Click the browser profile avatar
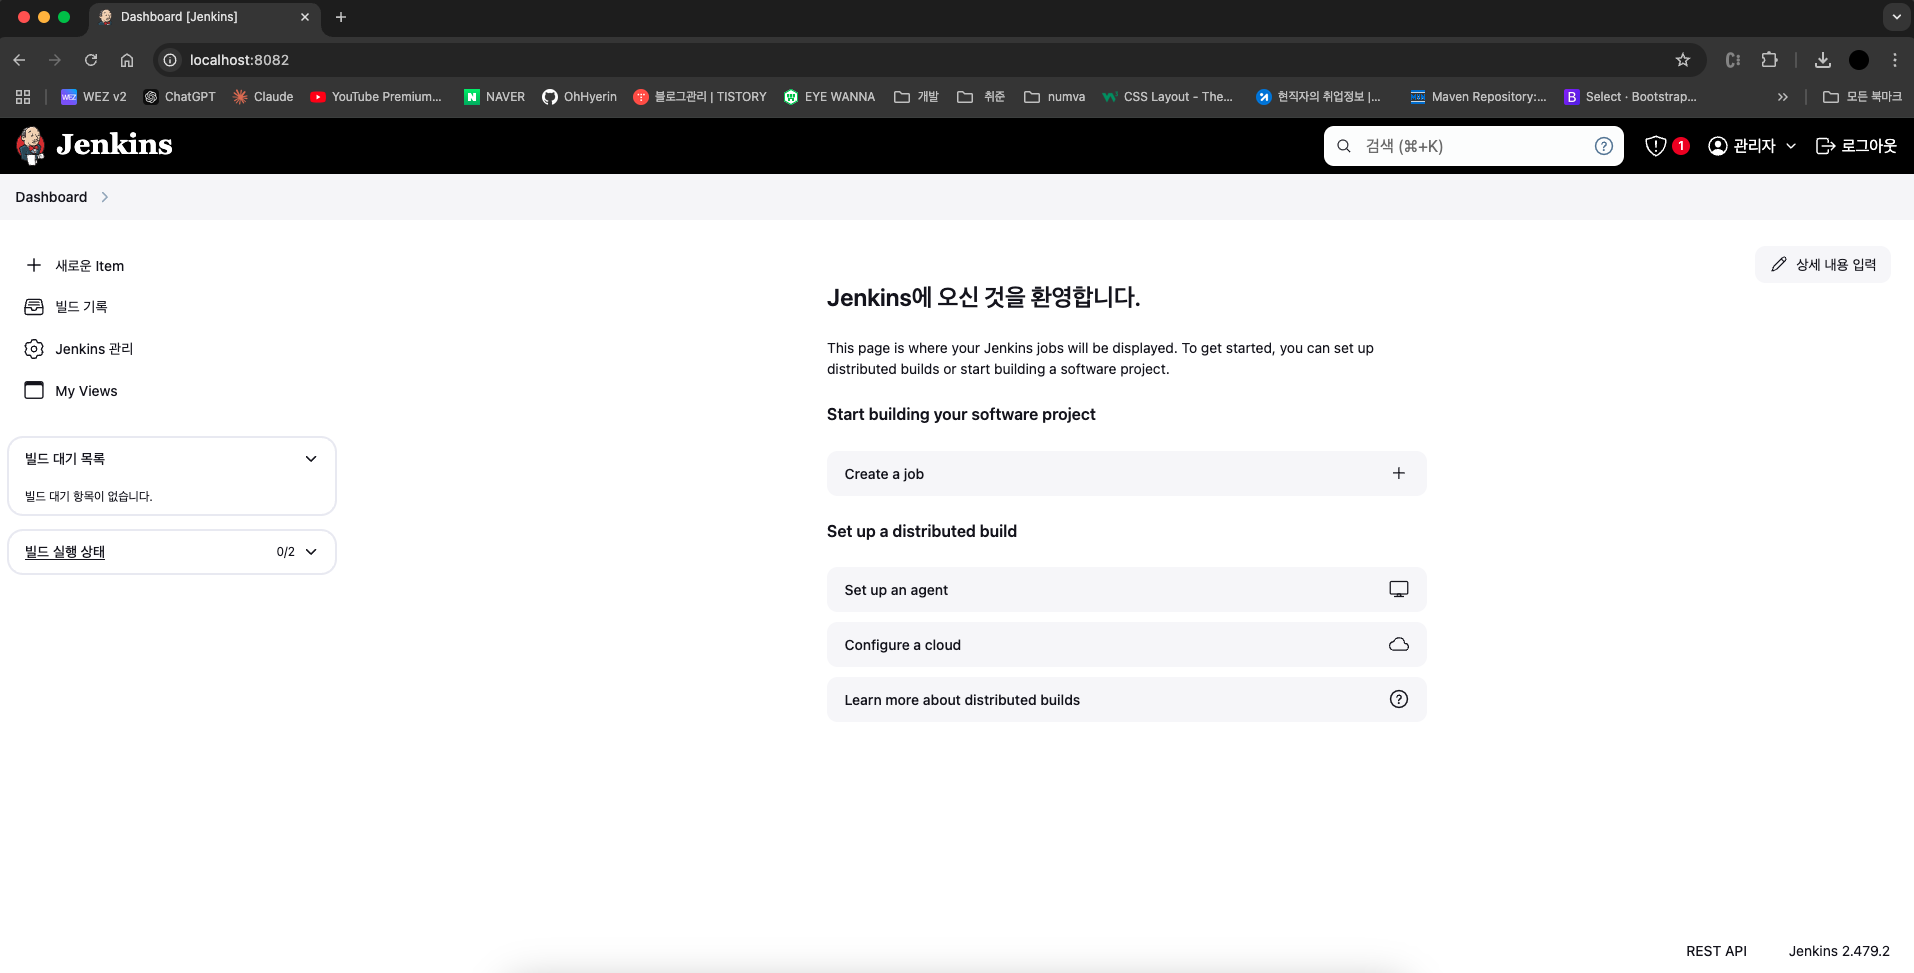1914x973 pixels. 1859,60
